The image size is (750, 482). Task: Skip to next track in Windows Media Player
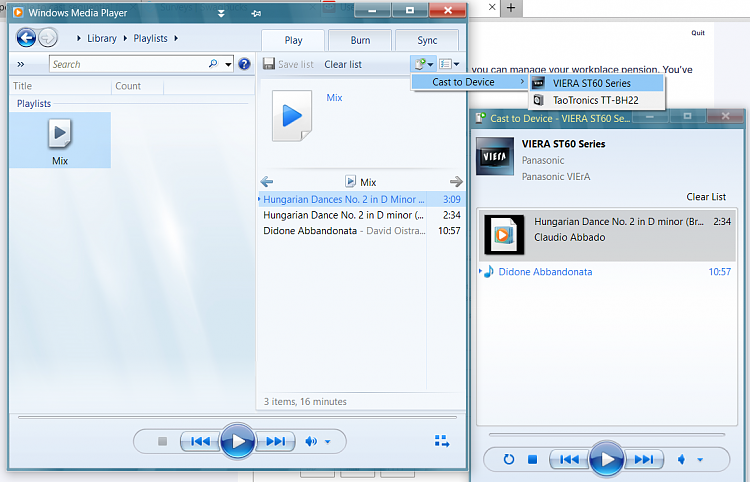(x=277, y=441)
